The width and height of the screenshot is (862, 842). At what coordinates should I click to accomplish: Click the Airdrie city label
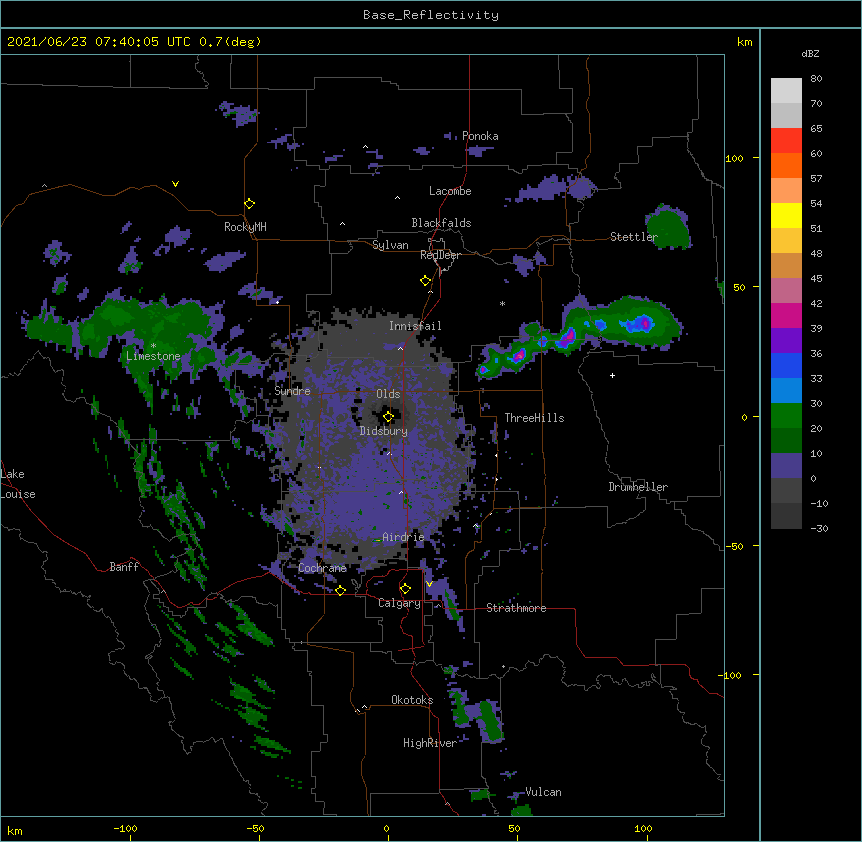point(403,537)
